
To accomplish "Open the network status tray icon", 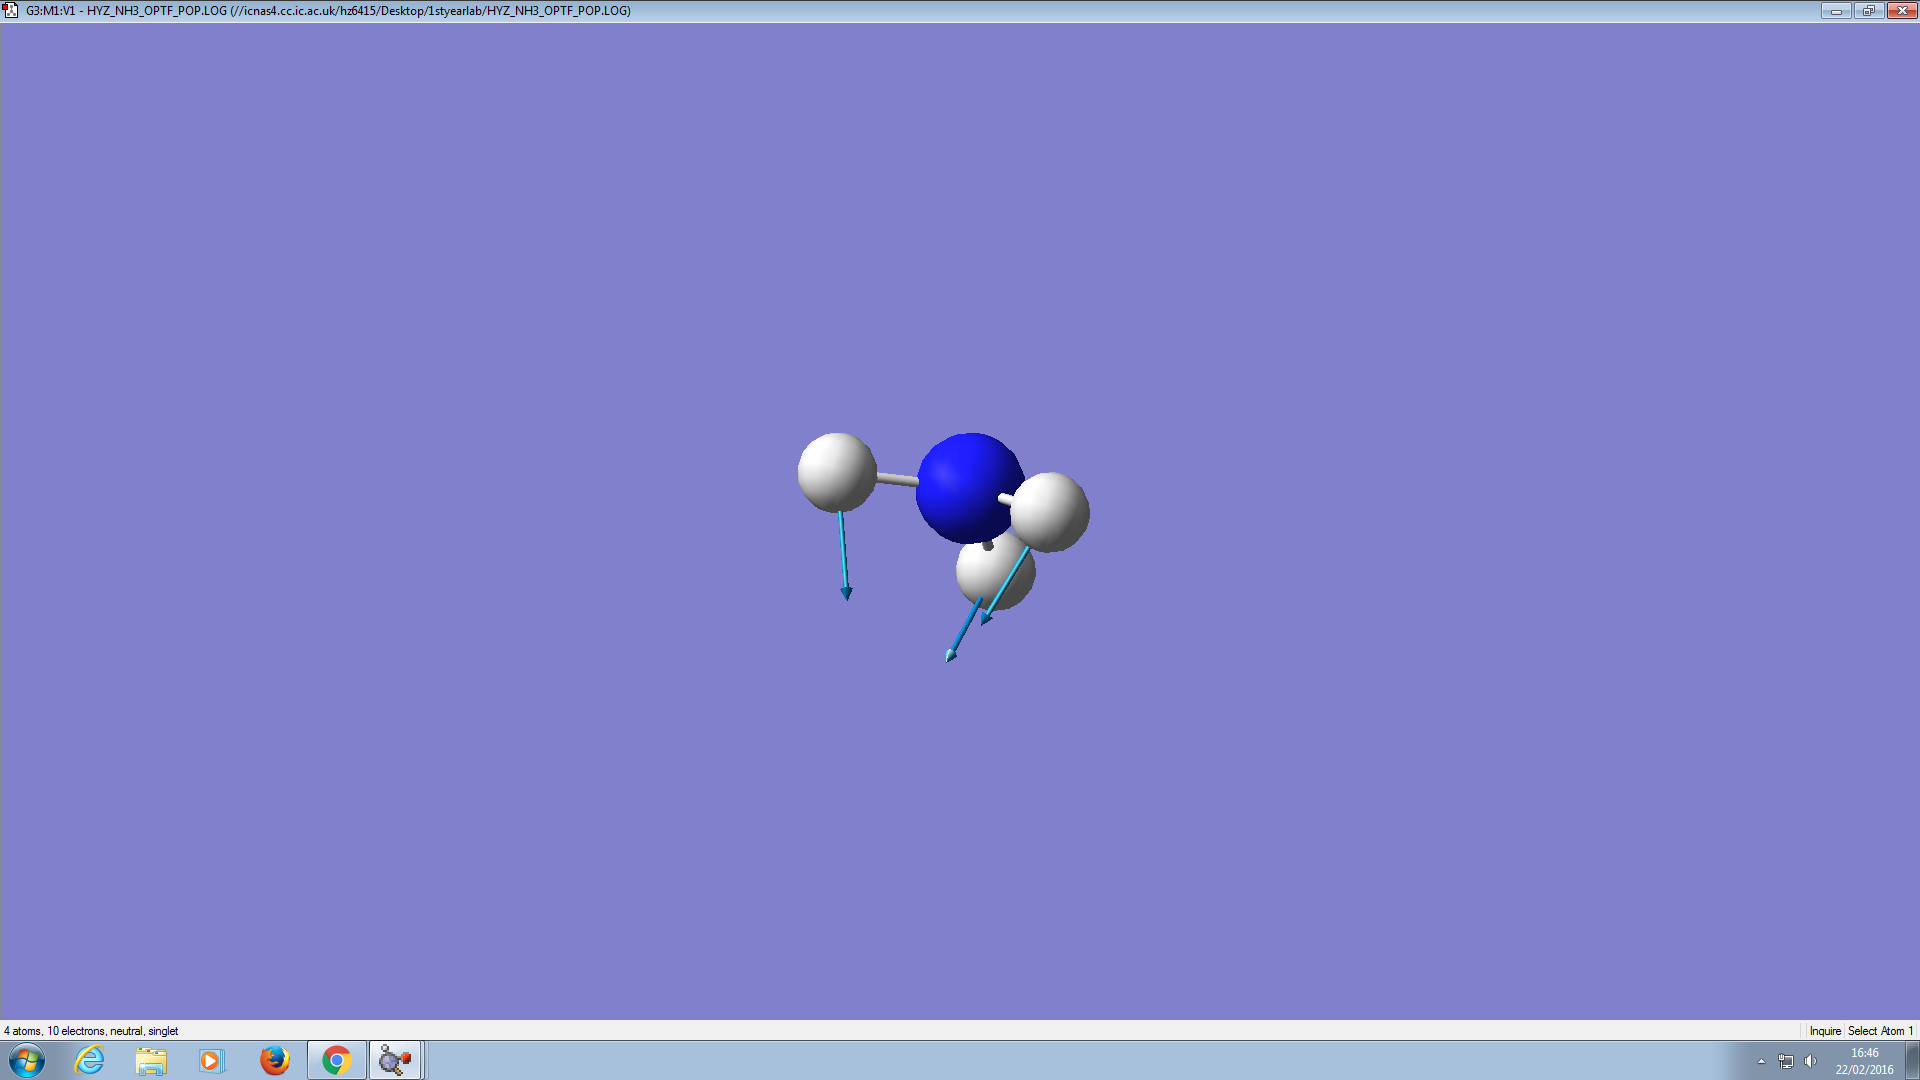I will click(1786, 1061).
